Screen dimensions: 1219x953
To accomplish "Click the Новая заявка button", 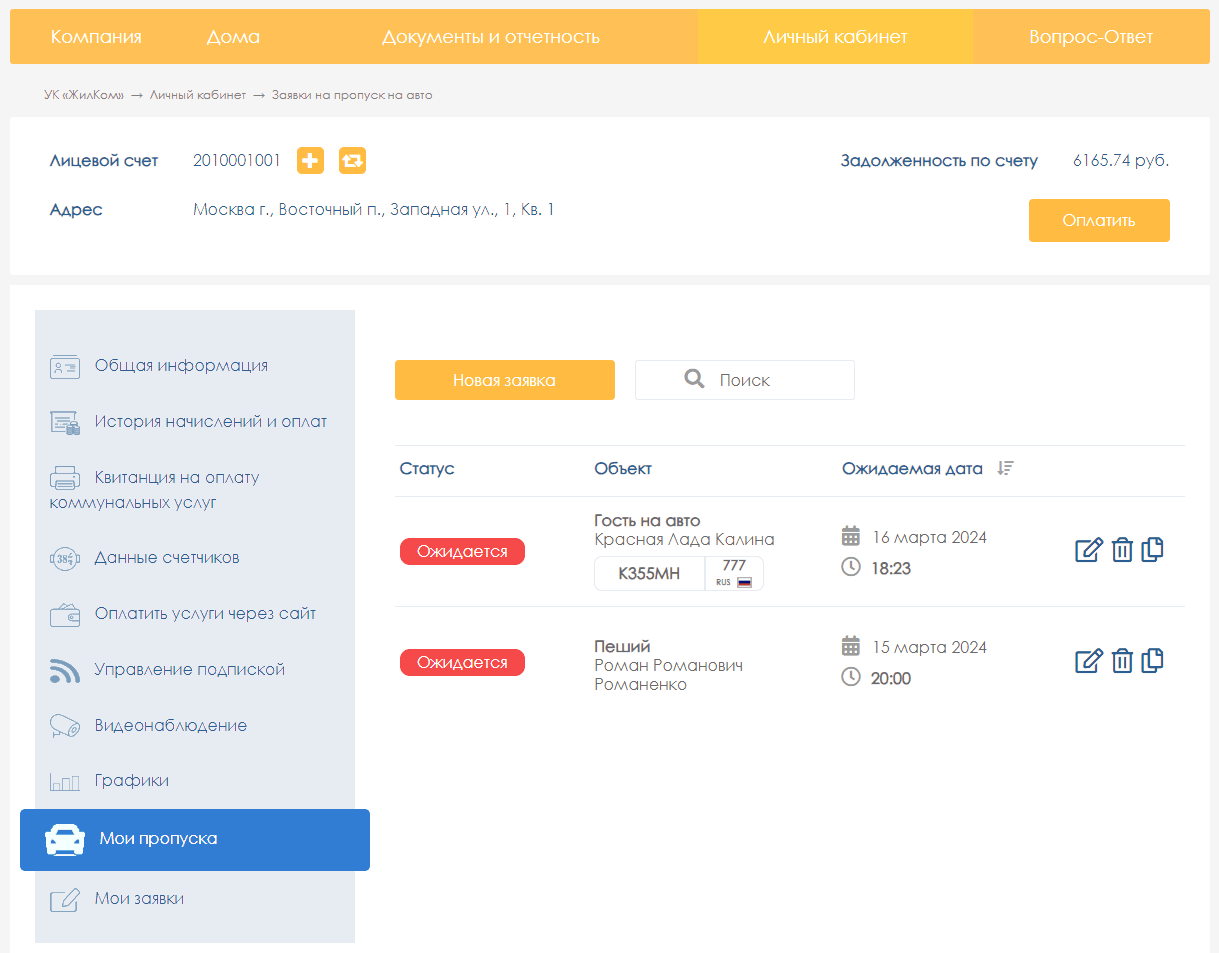I will pyautogui.click(x=505, y=380).
